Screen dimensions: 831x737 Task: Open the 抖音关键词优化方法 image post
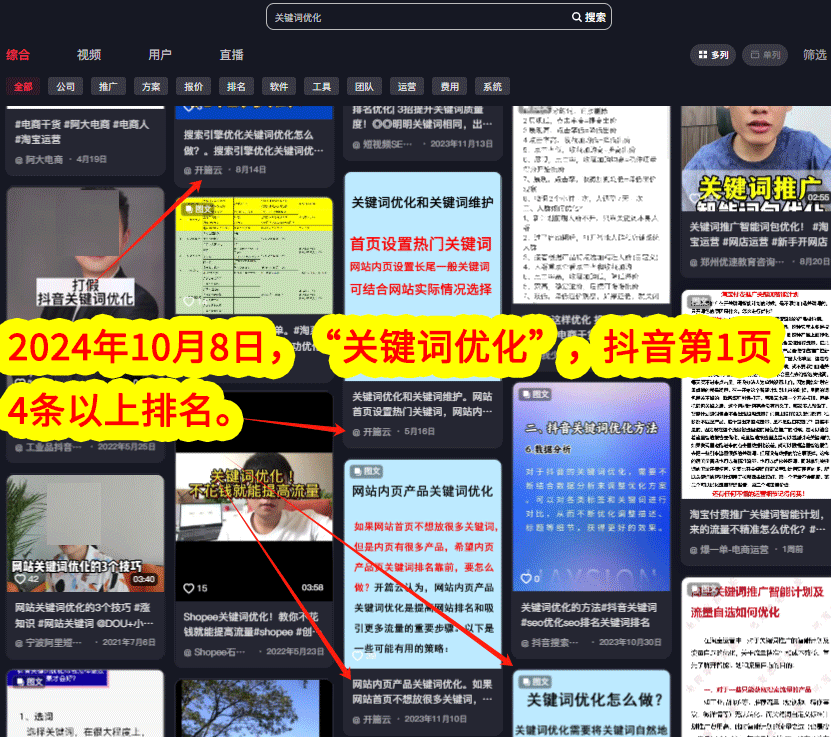tap(591, 487)
